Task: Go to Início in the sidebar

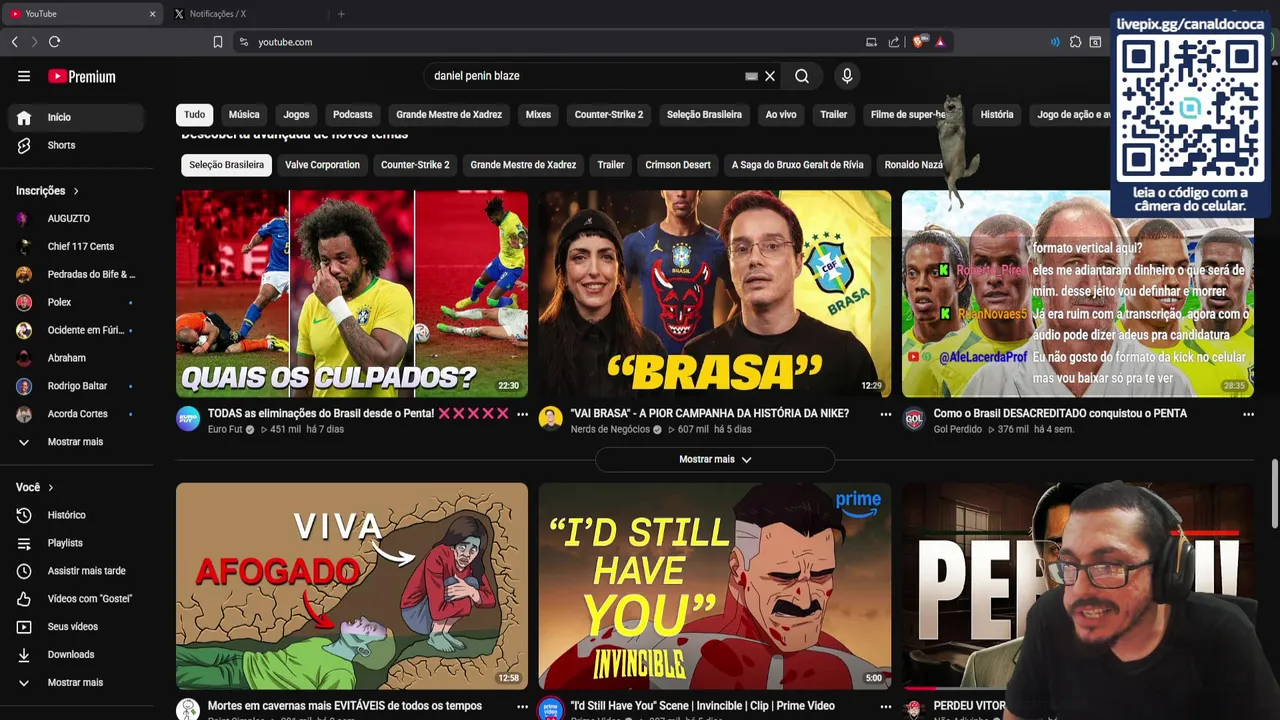Action: pos(76,117)
